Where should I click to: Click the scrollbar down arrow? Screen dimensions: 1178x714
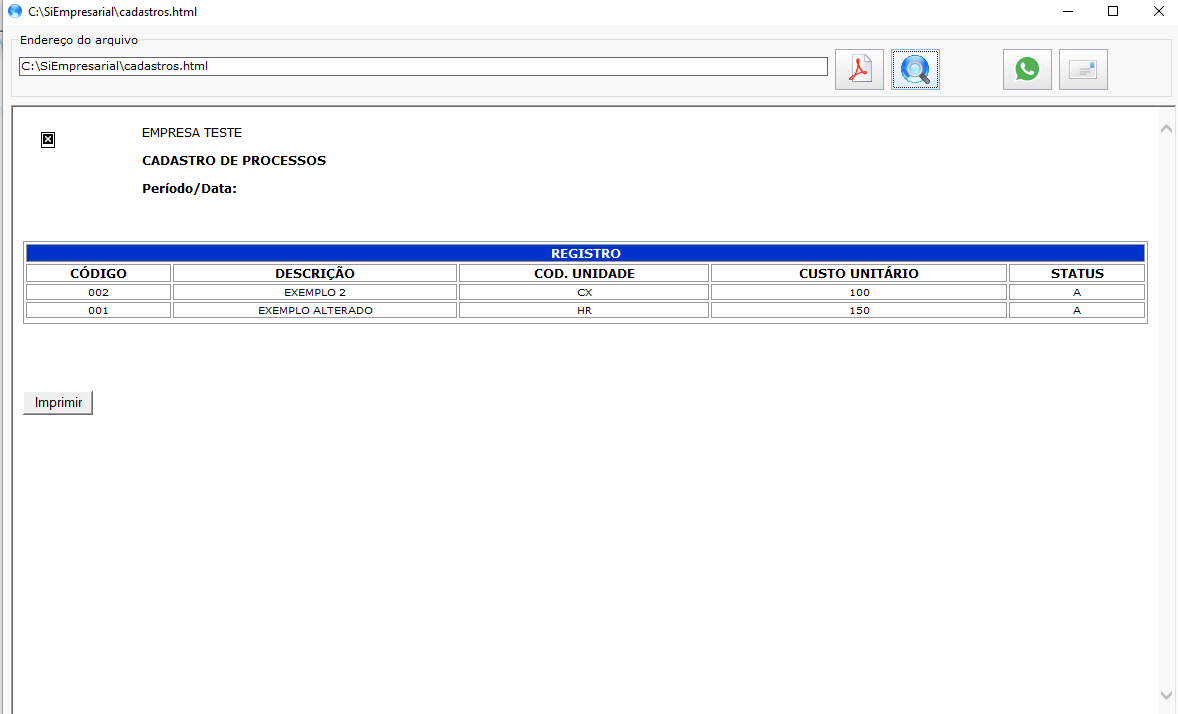(x=1166, y=695)
